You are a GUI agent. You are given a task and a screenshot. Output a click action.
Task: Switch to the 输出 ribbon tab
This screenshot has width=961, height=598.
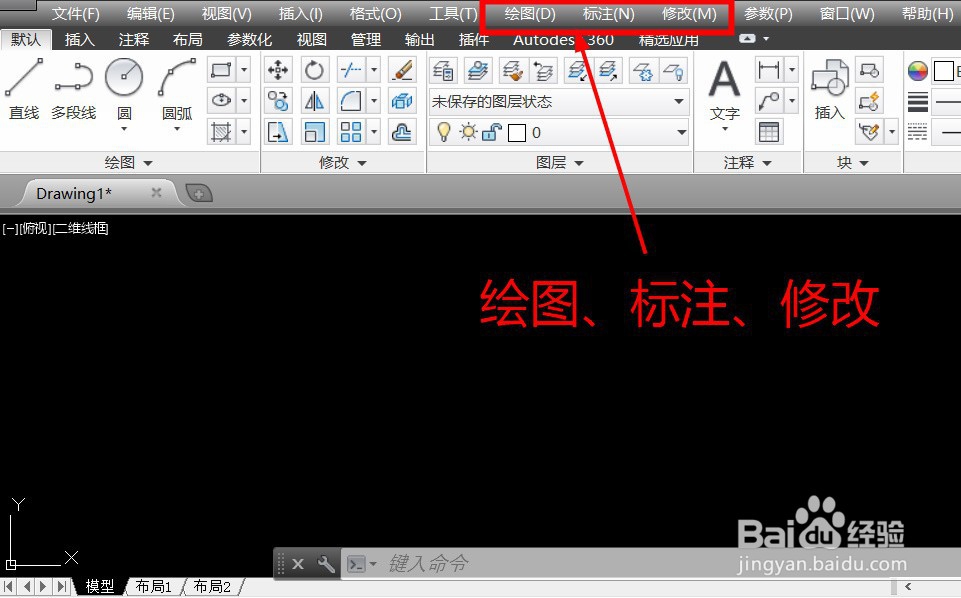click(x=419, y=40)
